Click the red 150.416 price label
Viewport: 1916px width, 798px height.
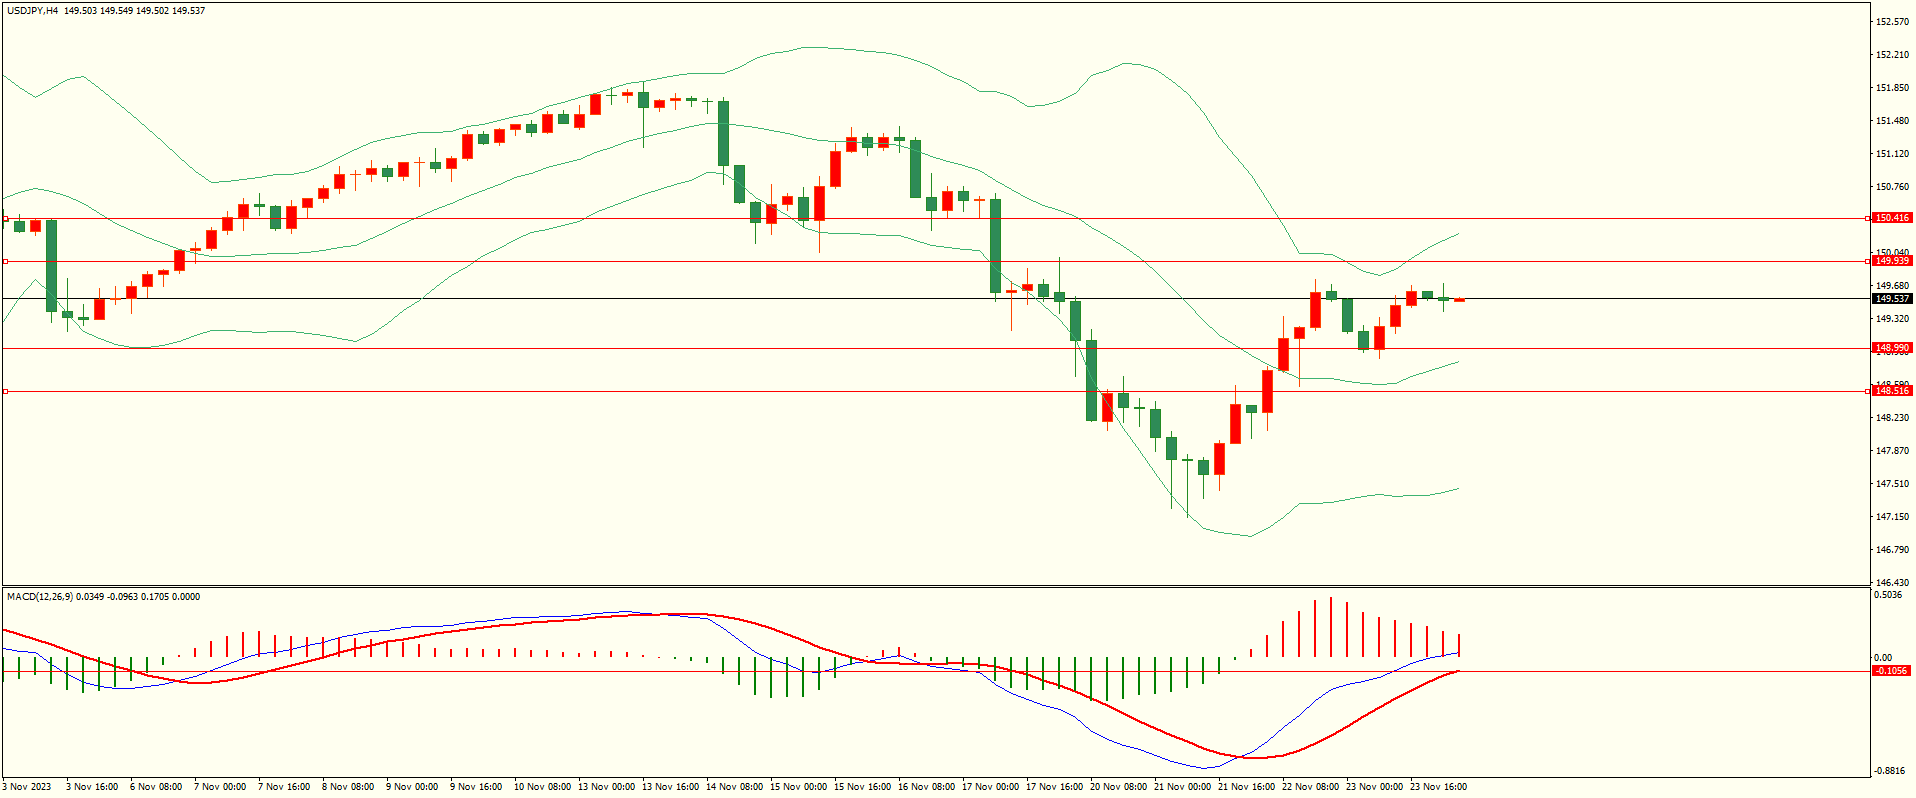click(x=1892, y=218)
